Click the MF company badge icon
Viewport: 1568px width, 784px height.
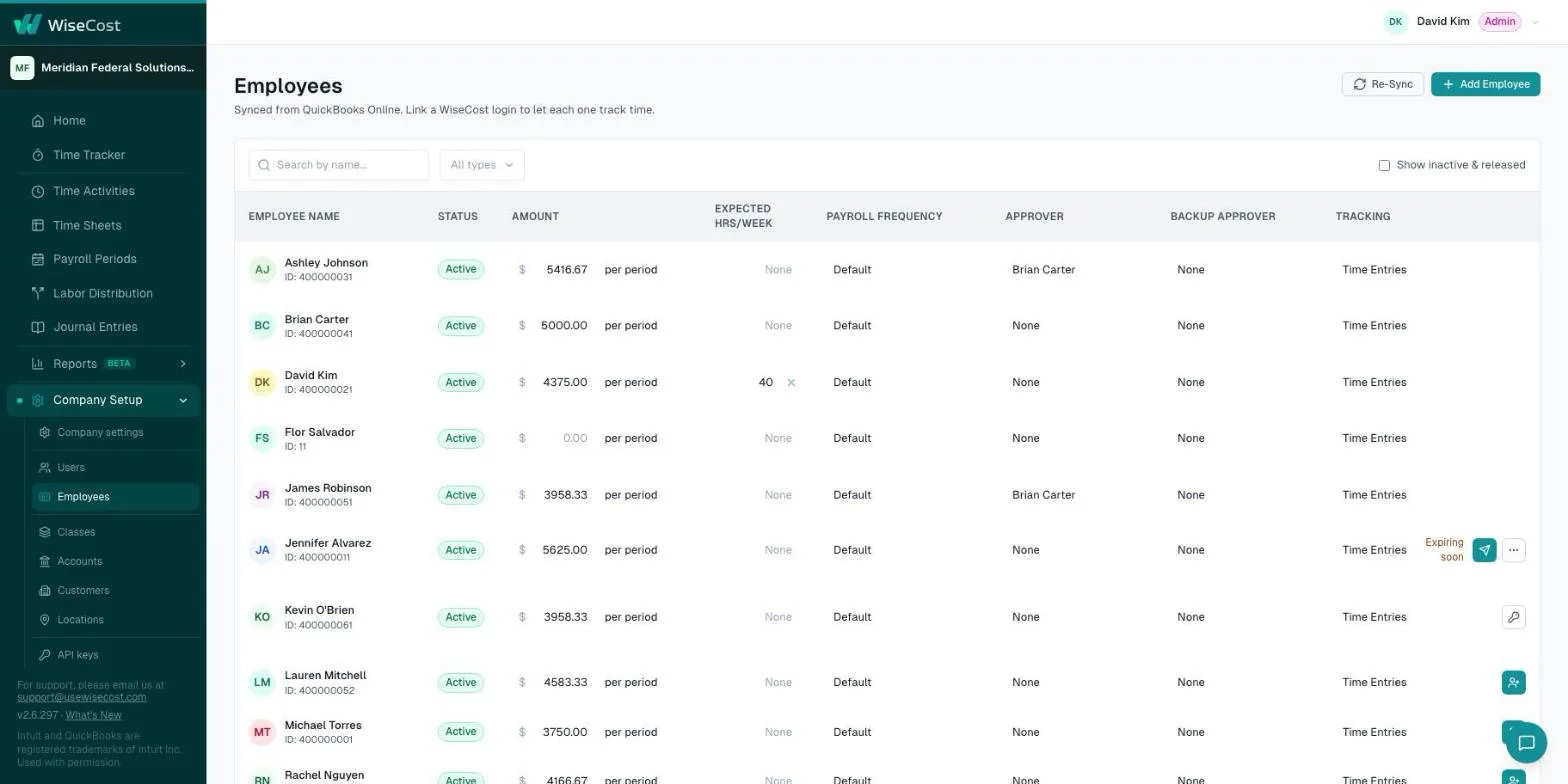pyautogui.click(x=22, y=68)
